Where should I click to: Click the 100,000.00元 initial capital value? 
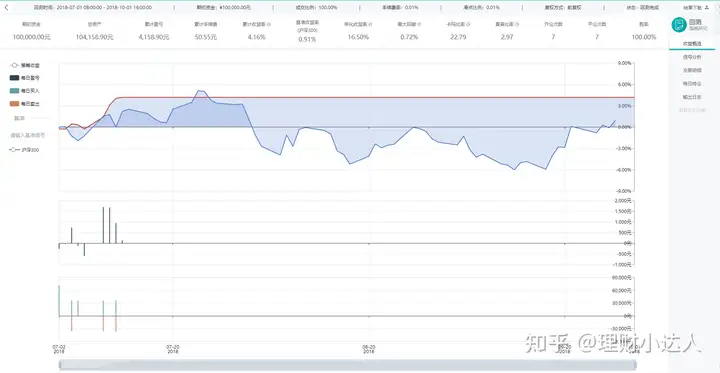tap(31, 37)
